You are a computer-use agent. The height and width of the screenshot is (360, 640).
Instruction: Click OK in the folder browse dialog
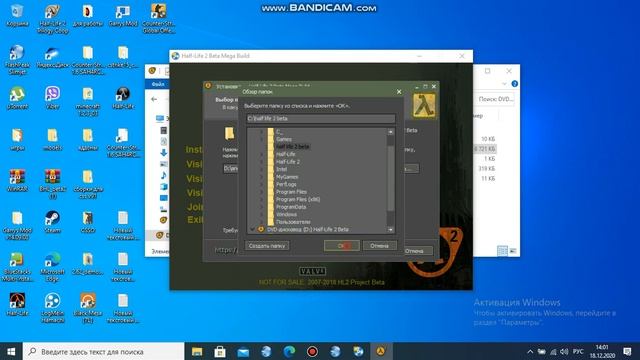[x=342, y=246]
